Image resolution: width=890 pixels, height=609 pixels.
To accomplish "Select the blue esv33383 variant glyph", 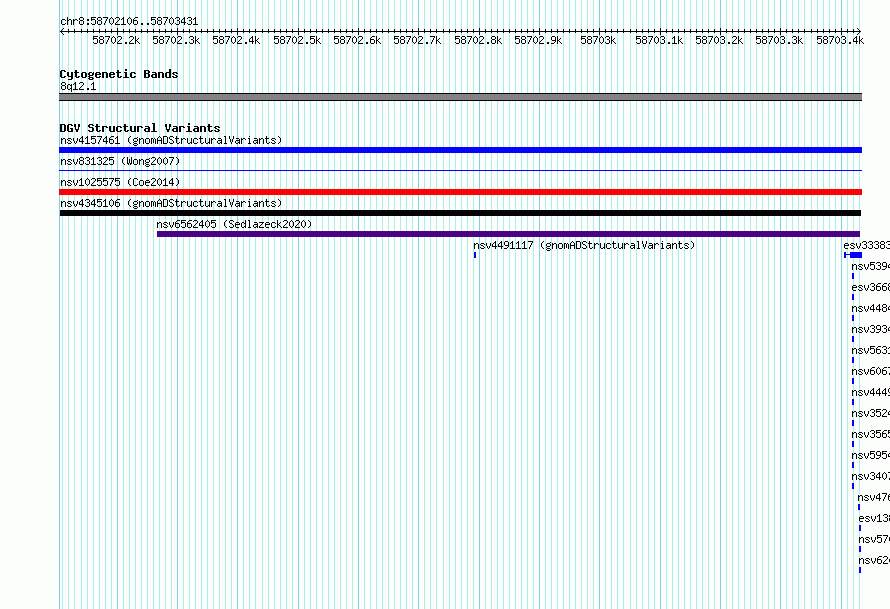I will point(853,255).
